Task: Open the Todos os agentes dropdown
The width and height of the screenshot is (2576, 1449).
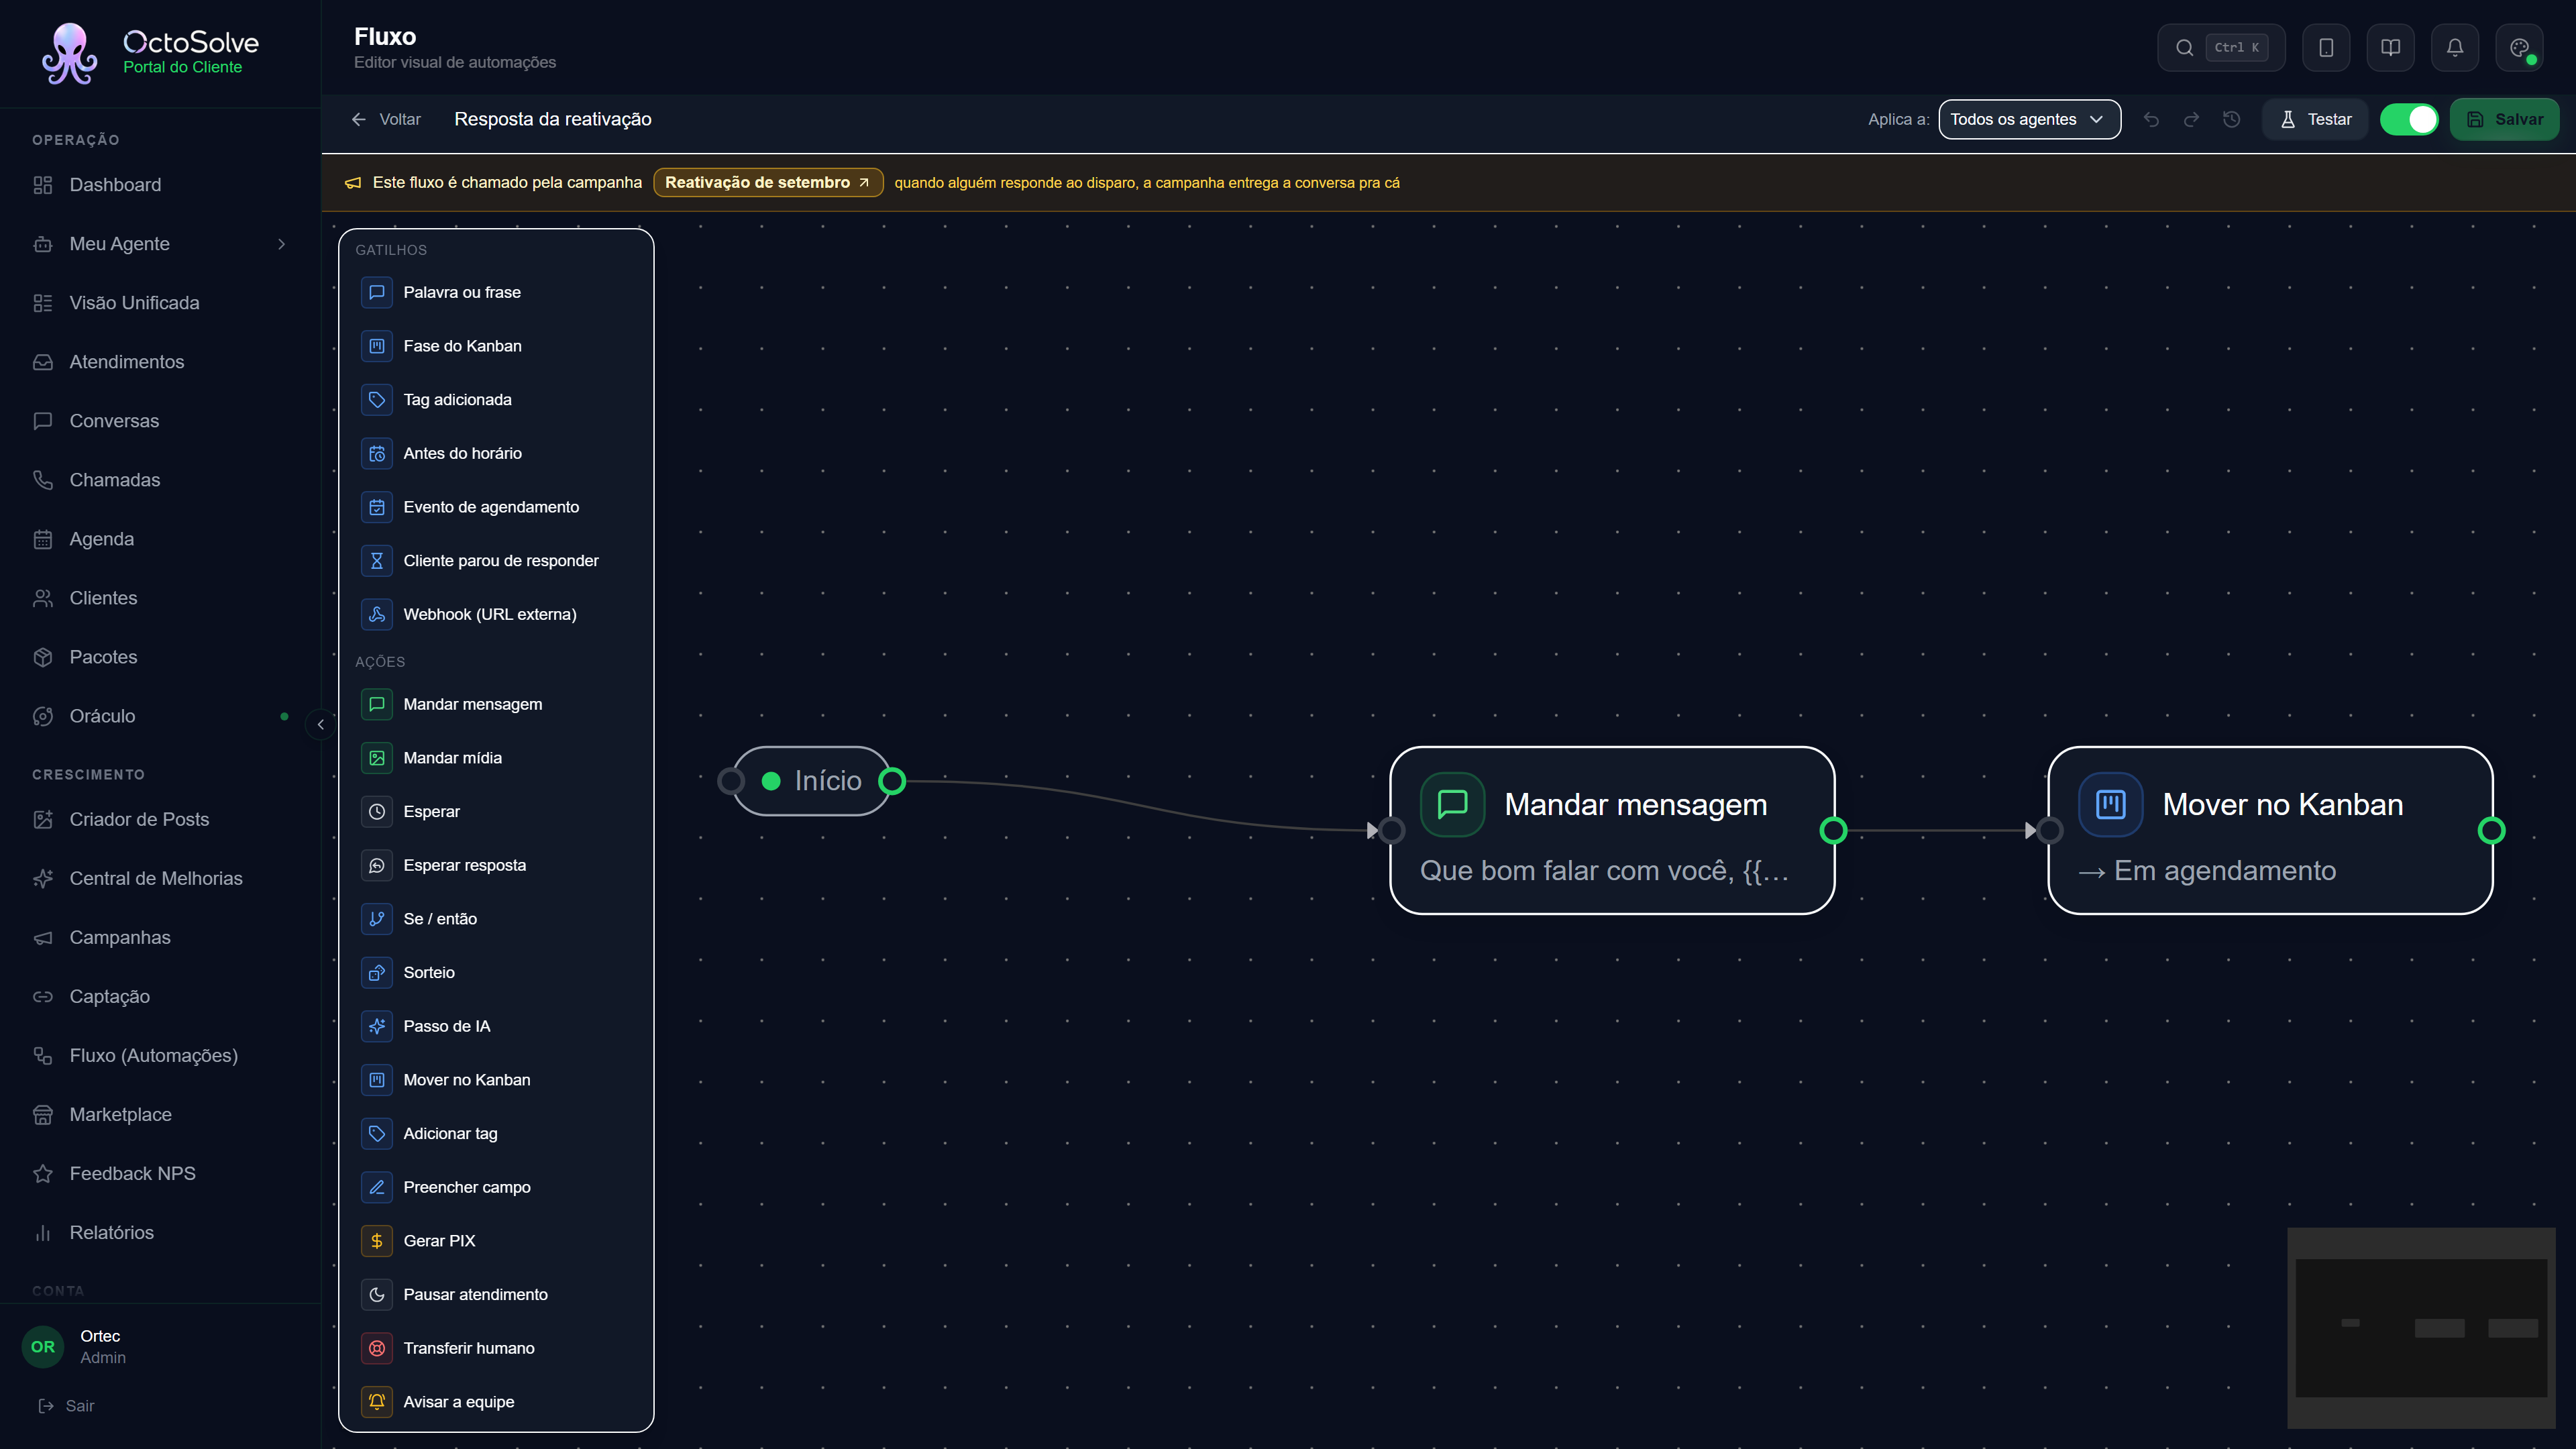Action: [2029, 119]
